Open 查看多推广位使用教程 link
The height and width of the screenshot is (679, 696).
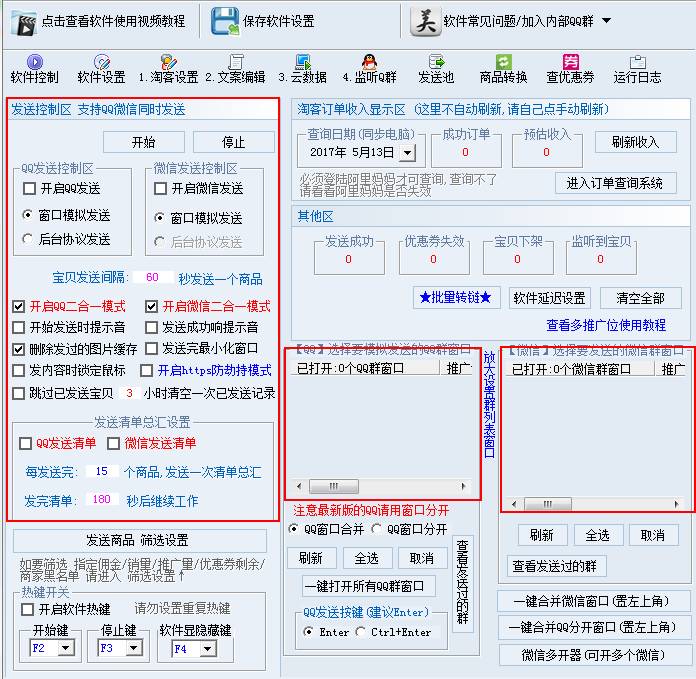pyautogui.click(x=606, y=325)
